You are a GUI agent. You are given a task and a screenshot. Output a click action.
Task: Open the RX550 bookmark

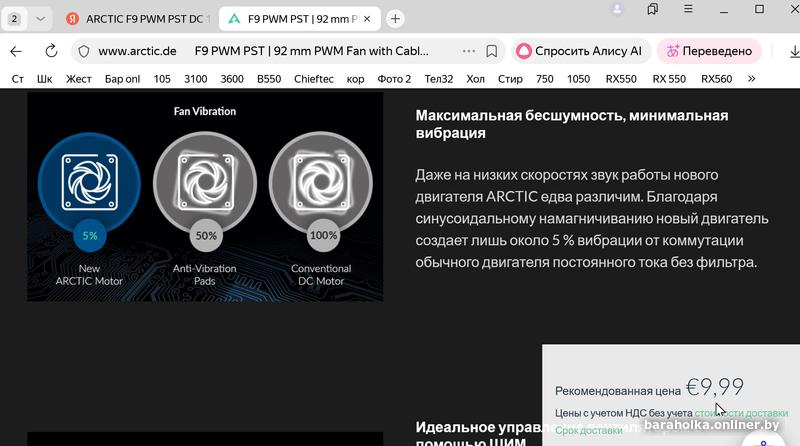(x=621, y=79)
